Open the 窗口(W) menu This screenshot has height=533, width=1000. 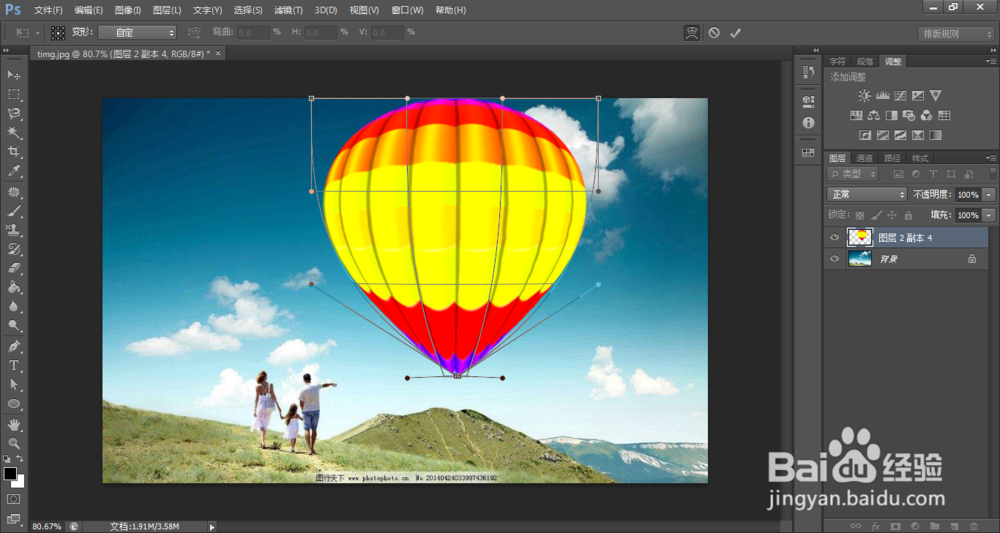[x=407, y=10]
